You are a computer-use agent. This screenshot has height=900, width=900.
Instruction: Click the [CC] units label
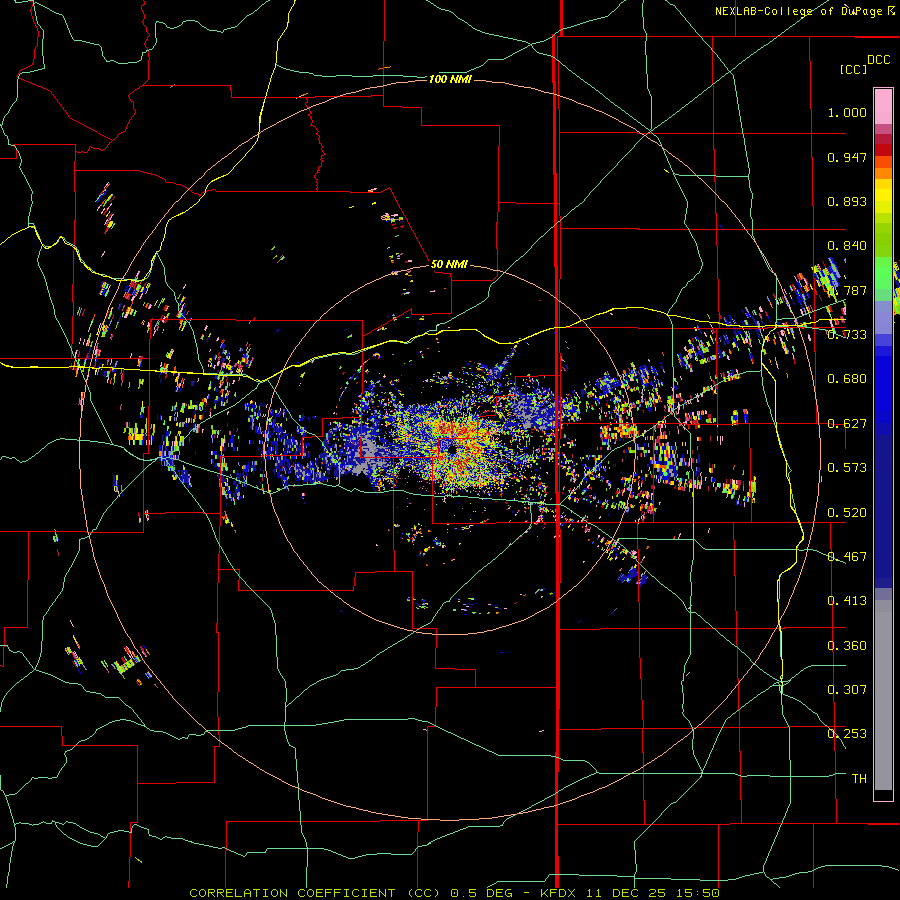[853, 70]
